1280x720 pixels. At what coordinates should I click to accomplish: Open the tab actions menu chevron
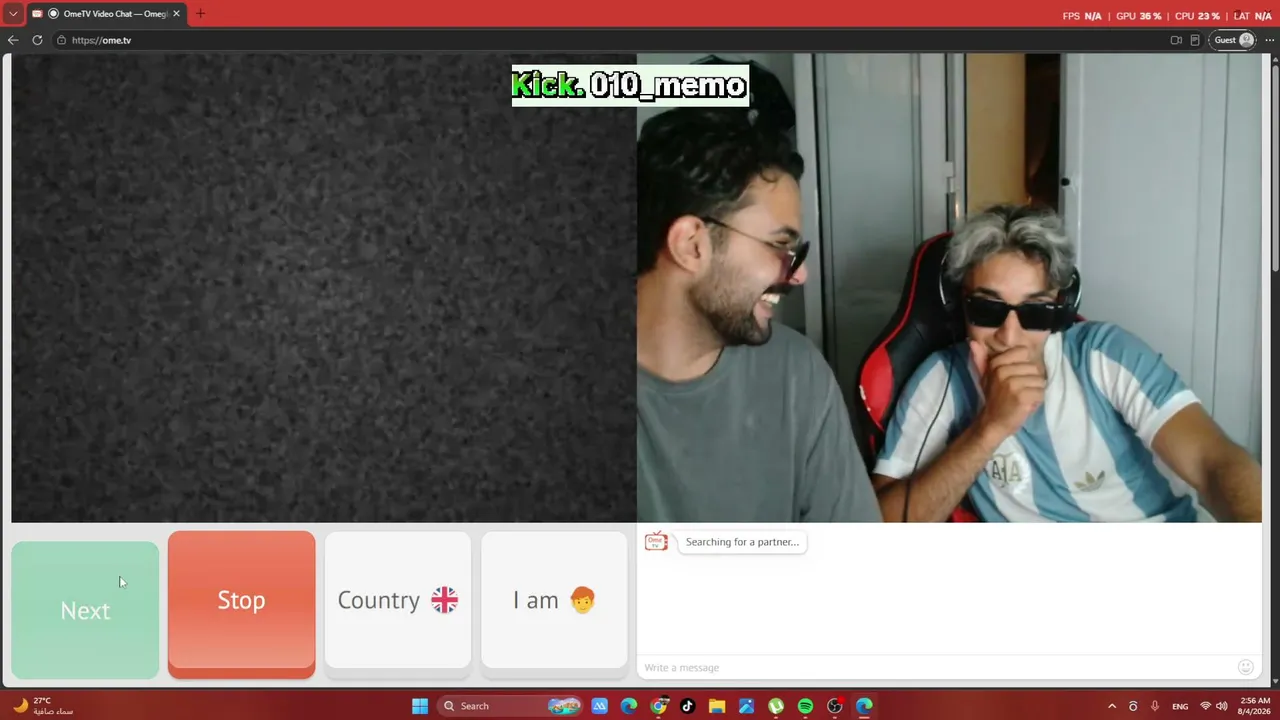[13, 14]
